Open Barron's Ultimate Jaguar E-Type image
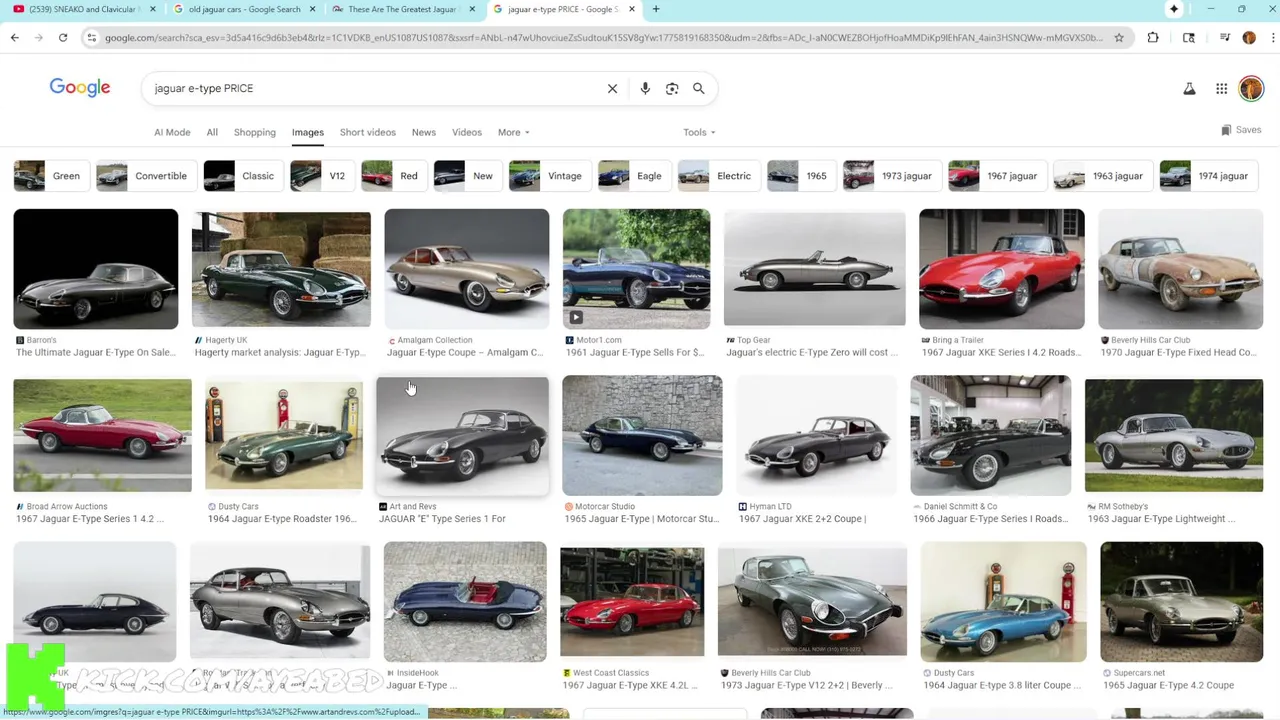The image size is (1280, 720). (x=96, y=269)
